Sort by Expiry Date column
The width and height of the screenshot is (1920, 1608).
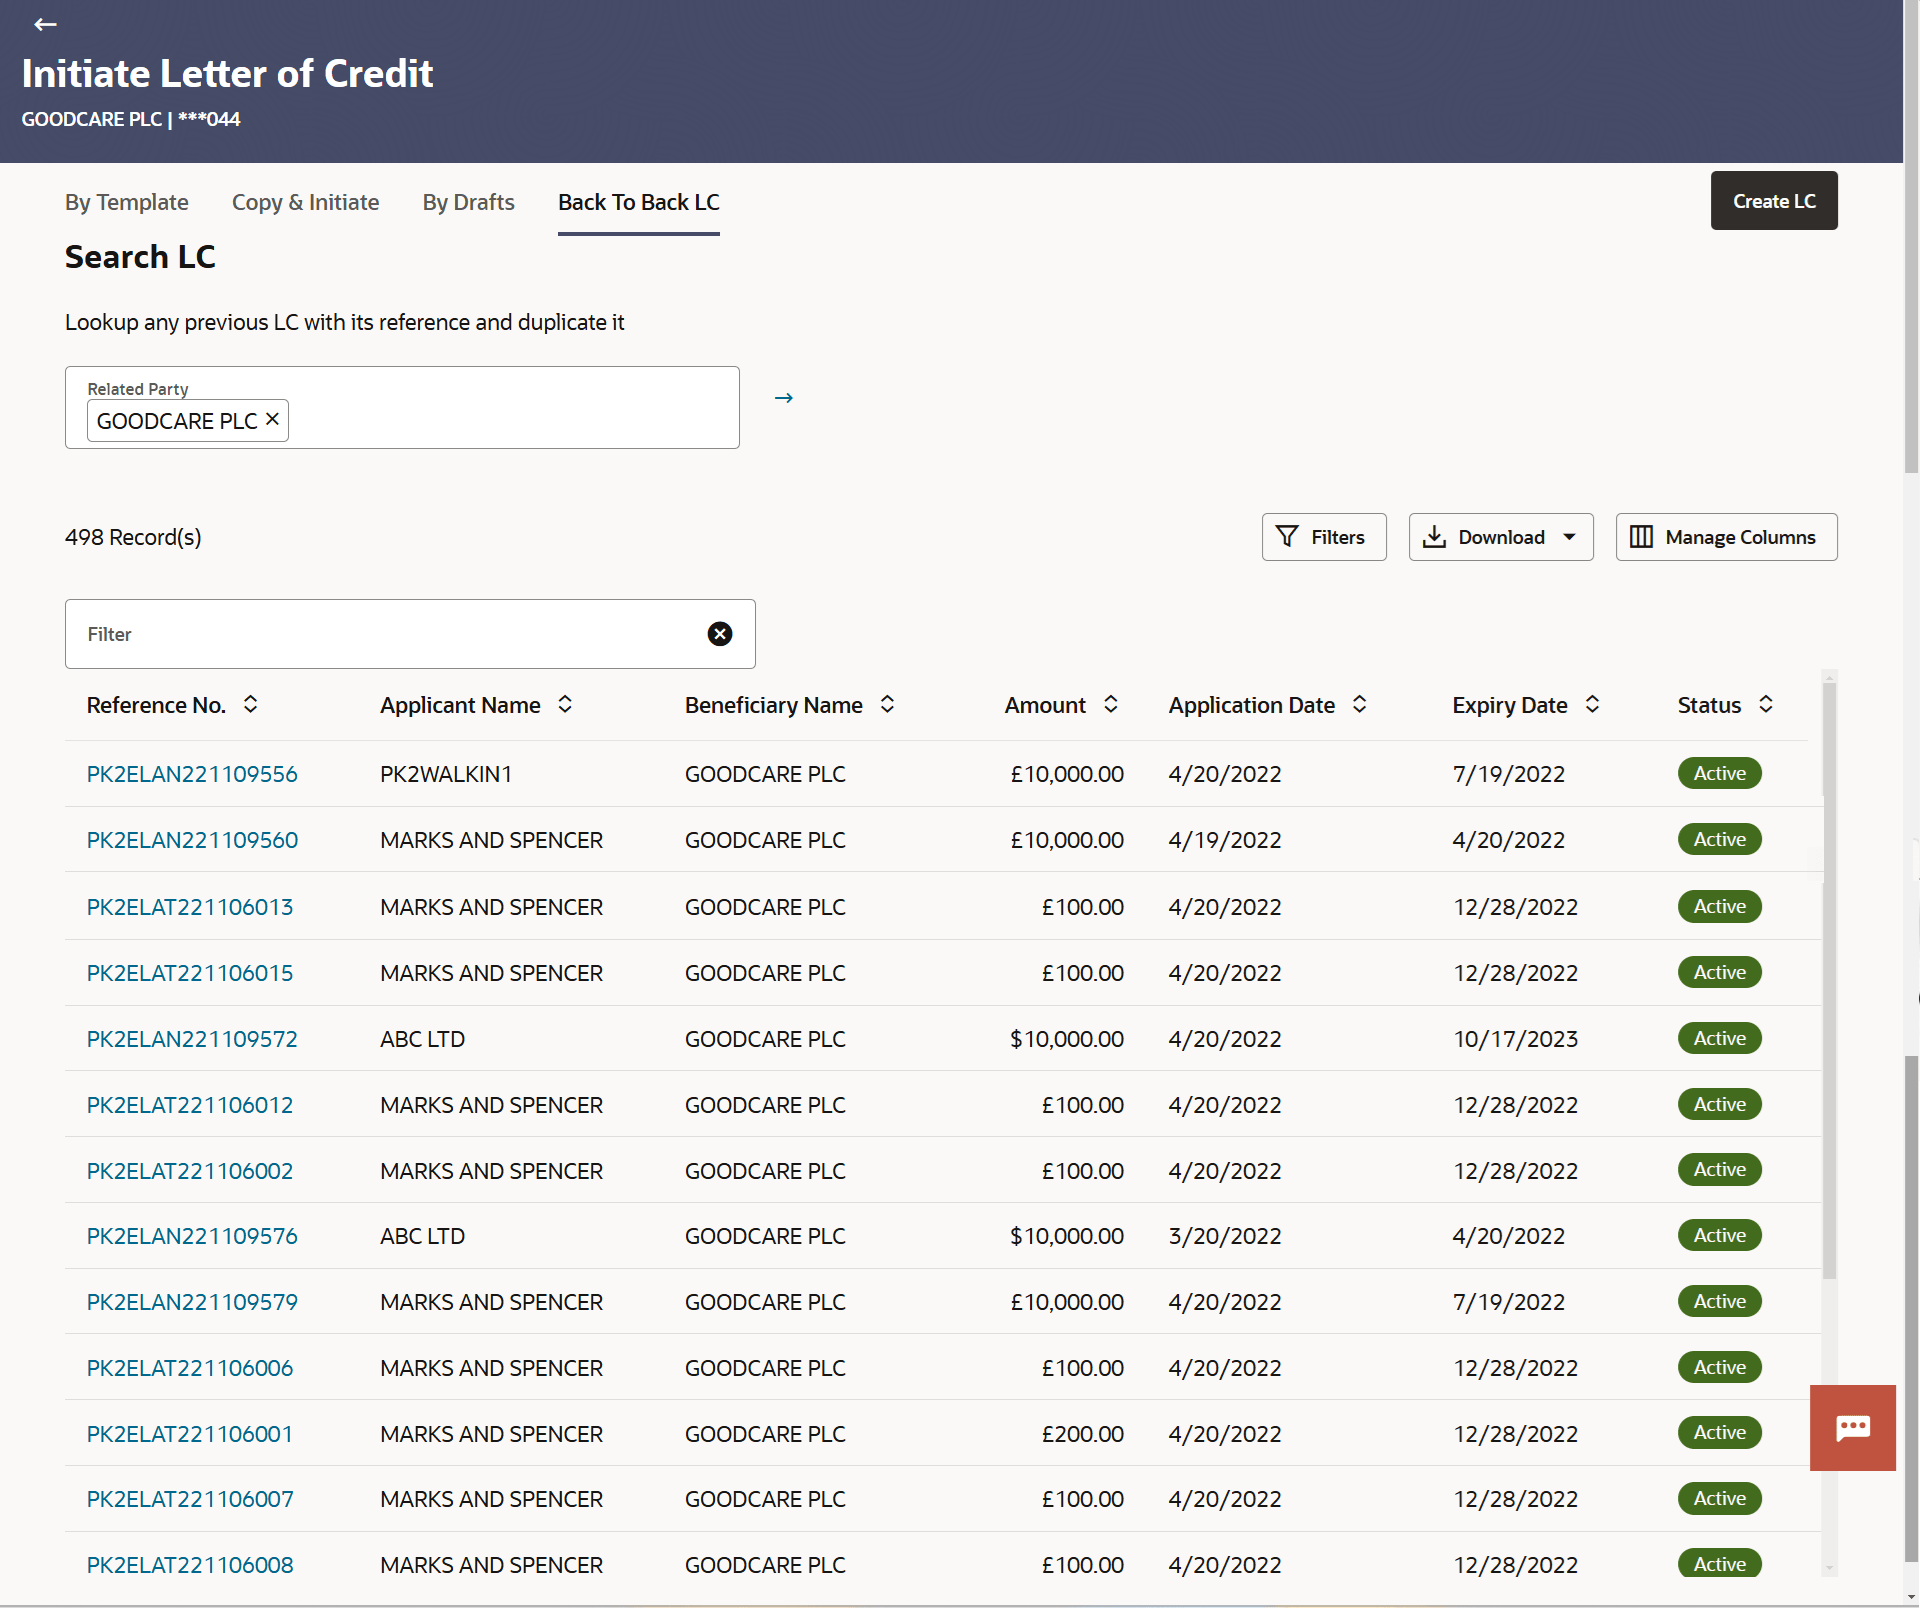pos(1593,705)
